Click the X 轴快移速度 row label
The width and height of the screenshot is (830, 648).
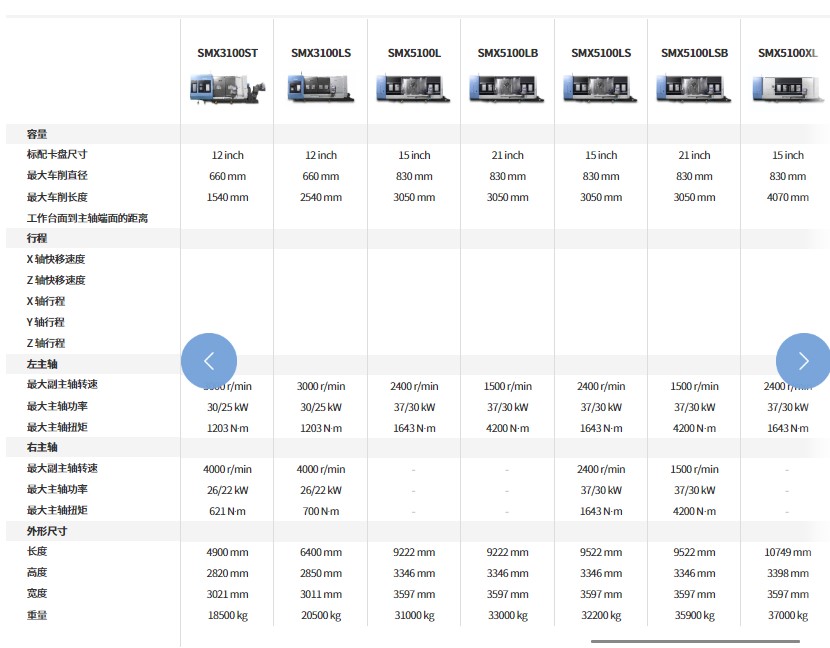click(x=56, y=259)
